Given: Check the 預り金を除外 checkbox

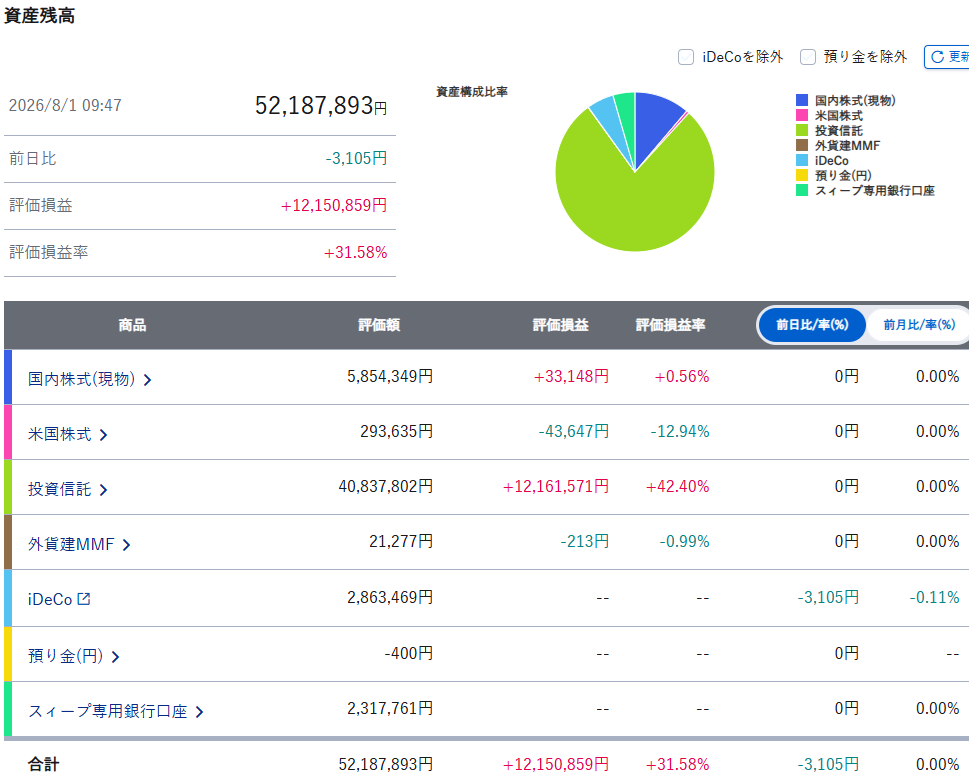Looking at the screenshot, I should 808,57.
